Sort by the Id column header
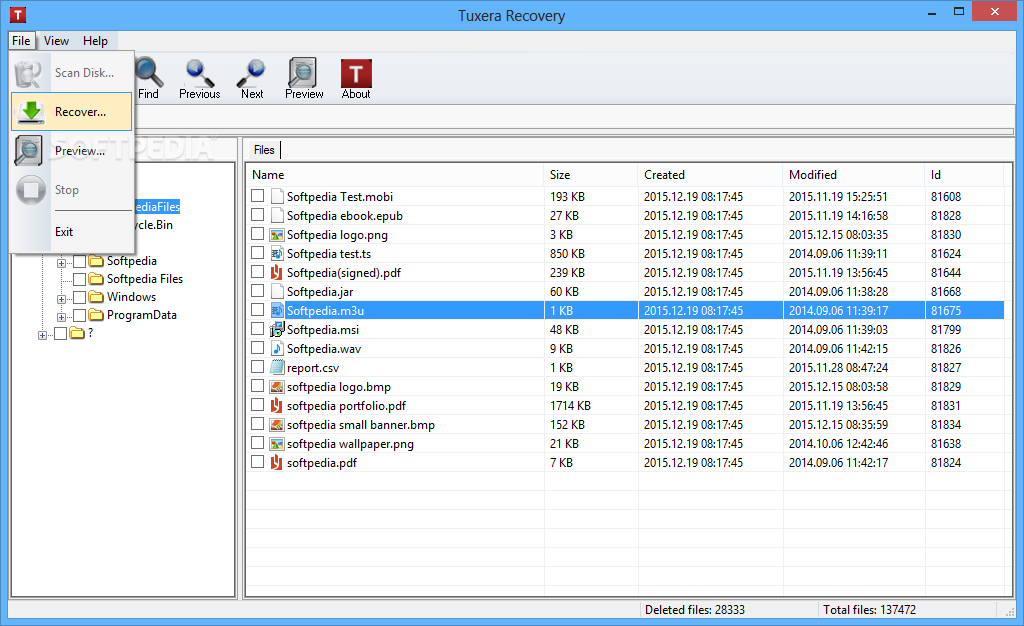Viewport: 1024px width, 626px height. pos(964,174)
